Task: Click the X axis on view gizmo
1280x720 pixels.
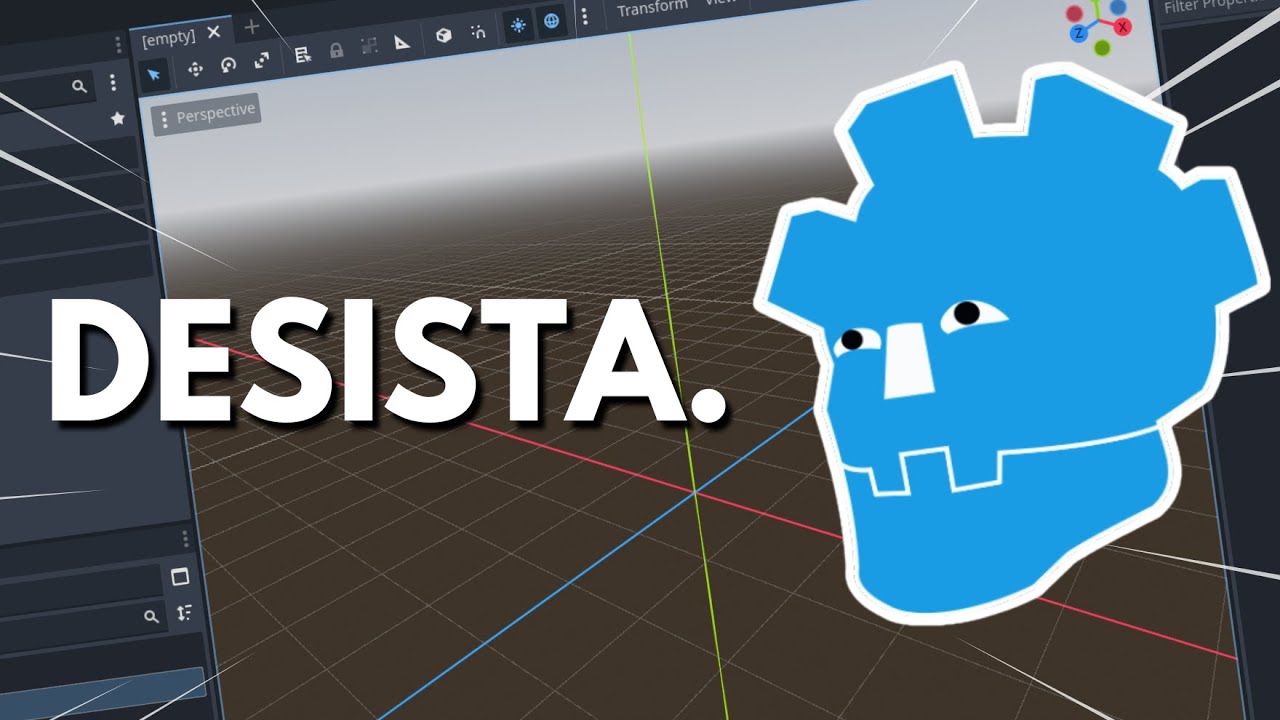Action: tap(1123, 27)
